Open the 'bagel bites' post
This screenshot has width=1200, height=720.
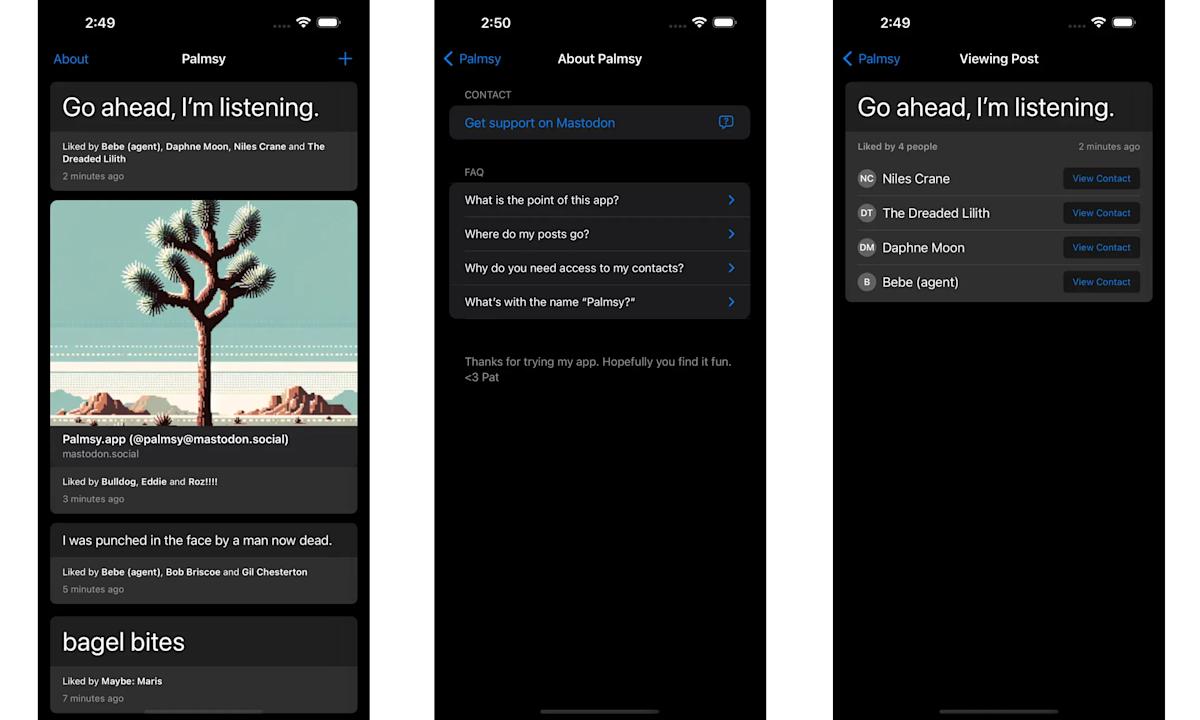tap(204, 664)
